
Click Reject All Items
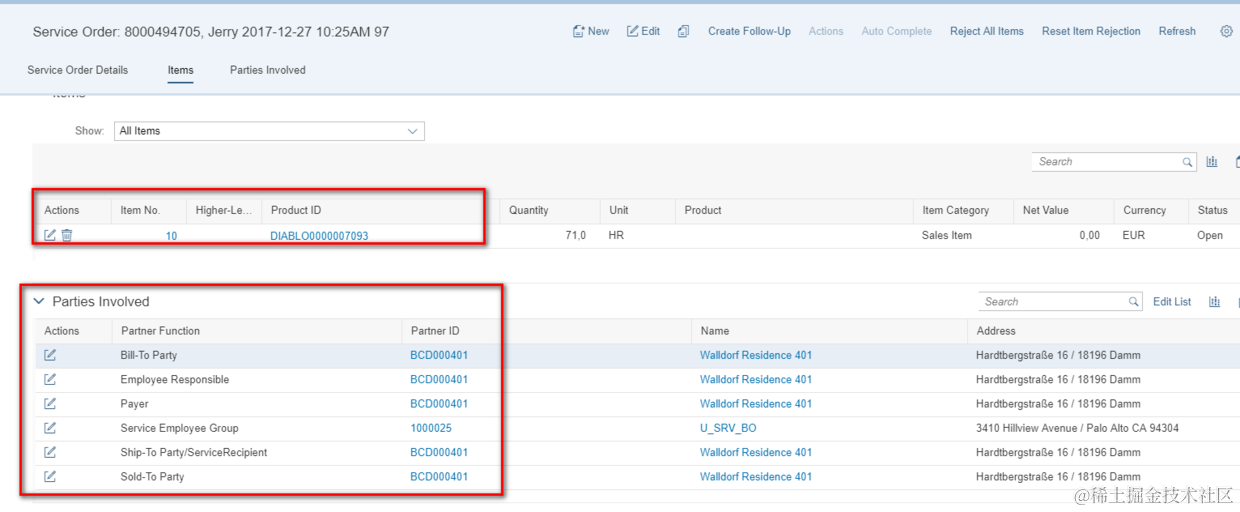986,31
